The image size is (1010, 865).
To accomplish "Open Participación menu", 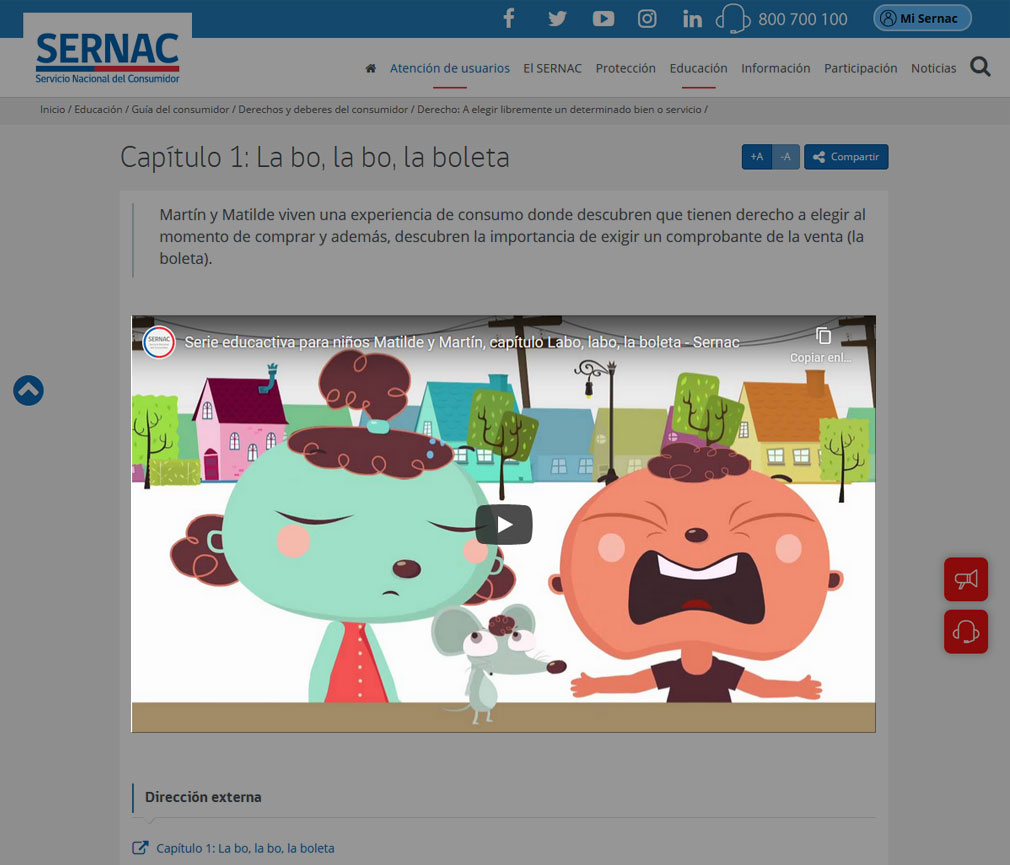I will (861, 68).
